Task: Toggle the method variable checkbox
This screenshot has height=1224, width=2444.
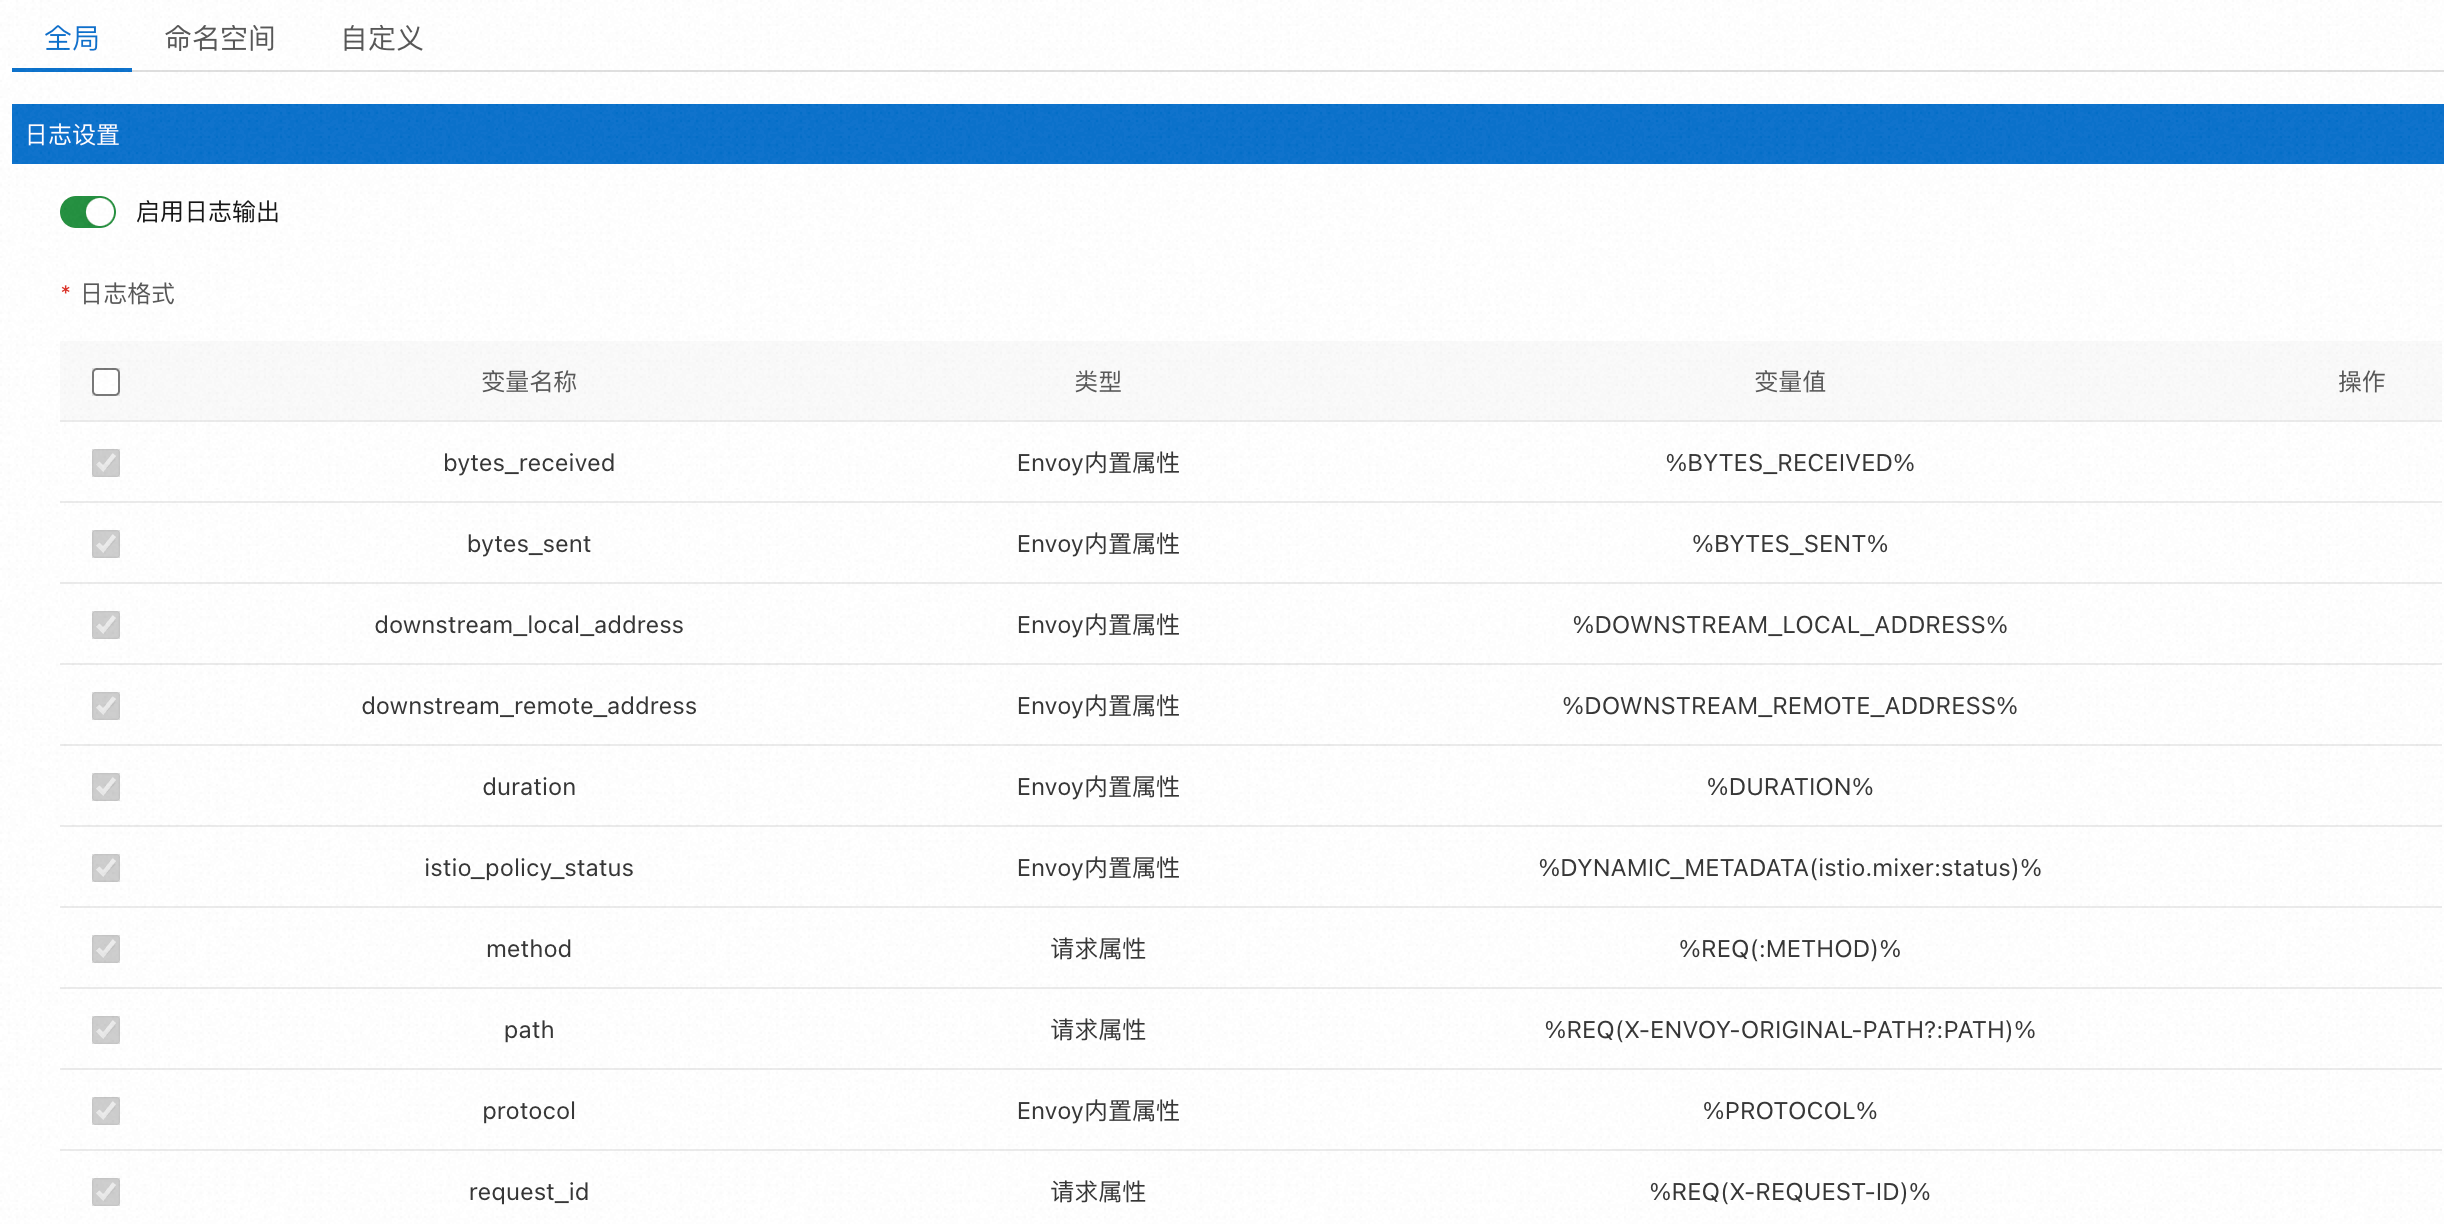Action: point(105,948)
